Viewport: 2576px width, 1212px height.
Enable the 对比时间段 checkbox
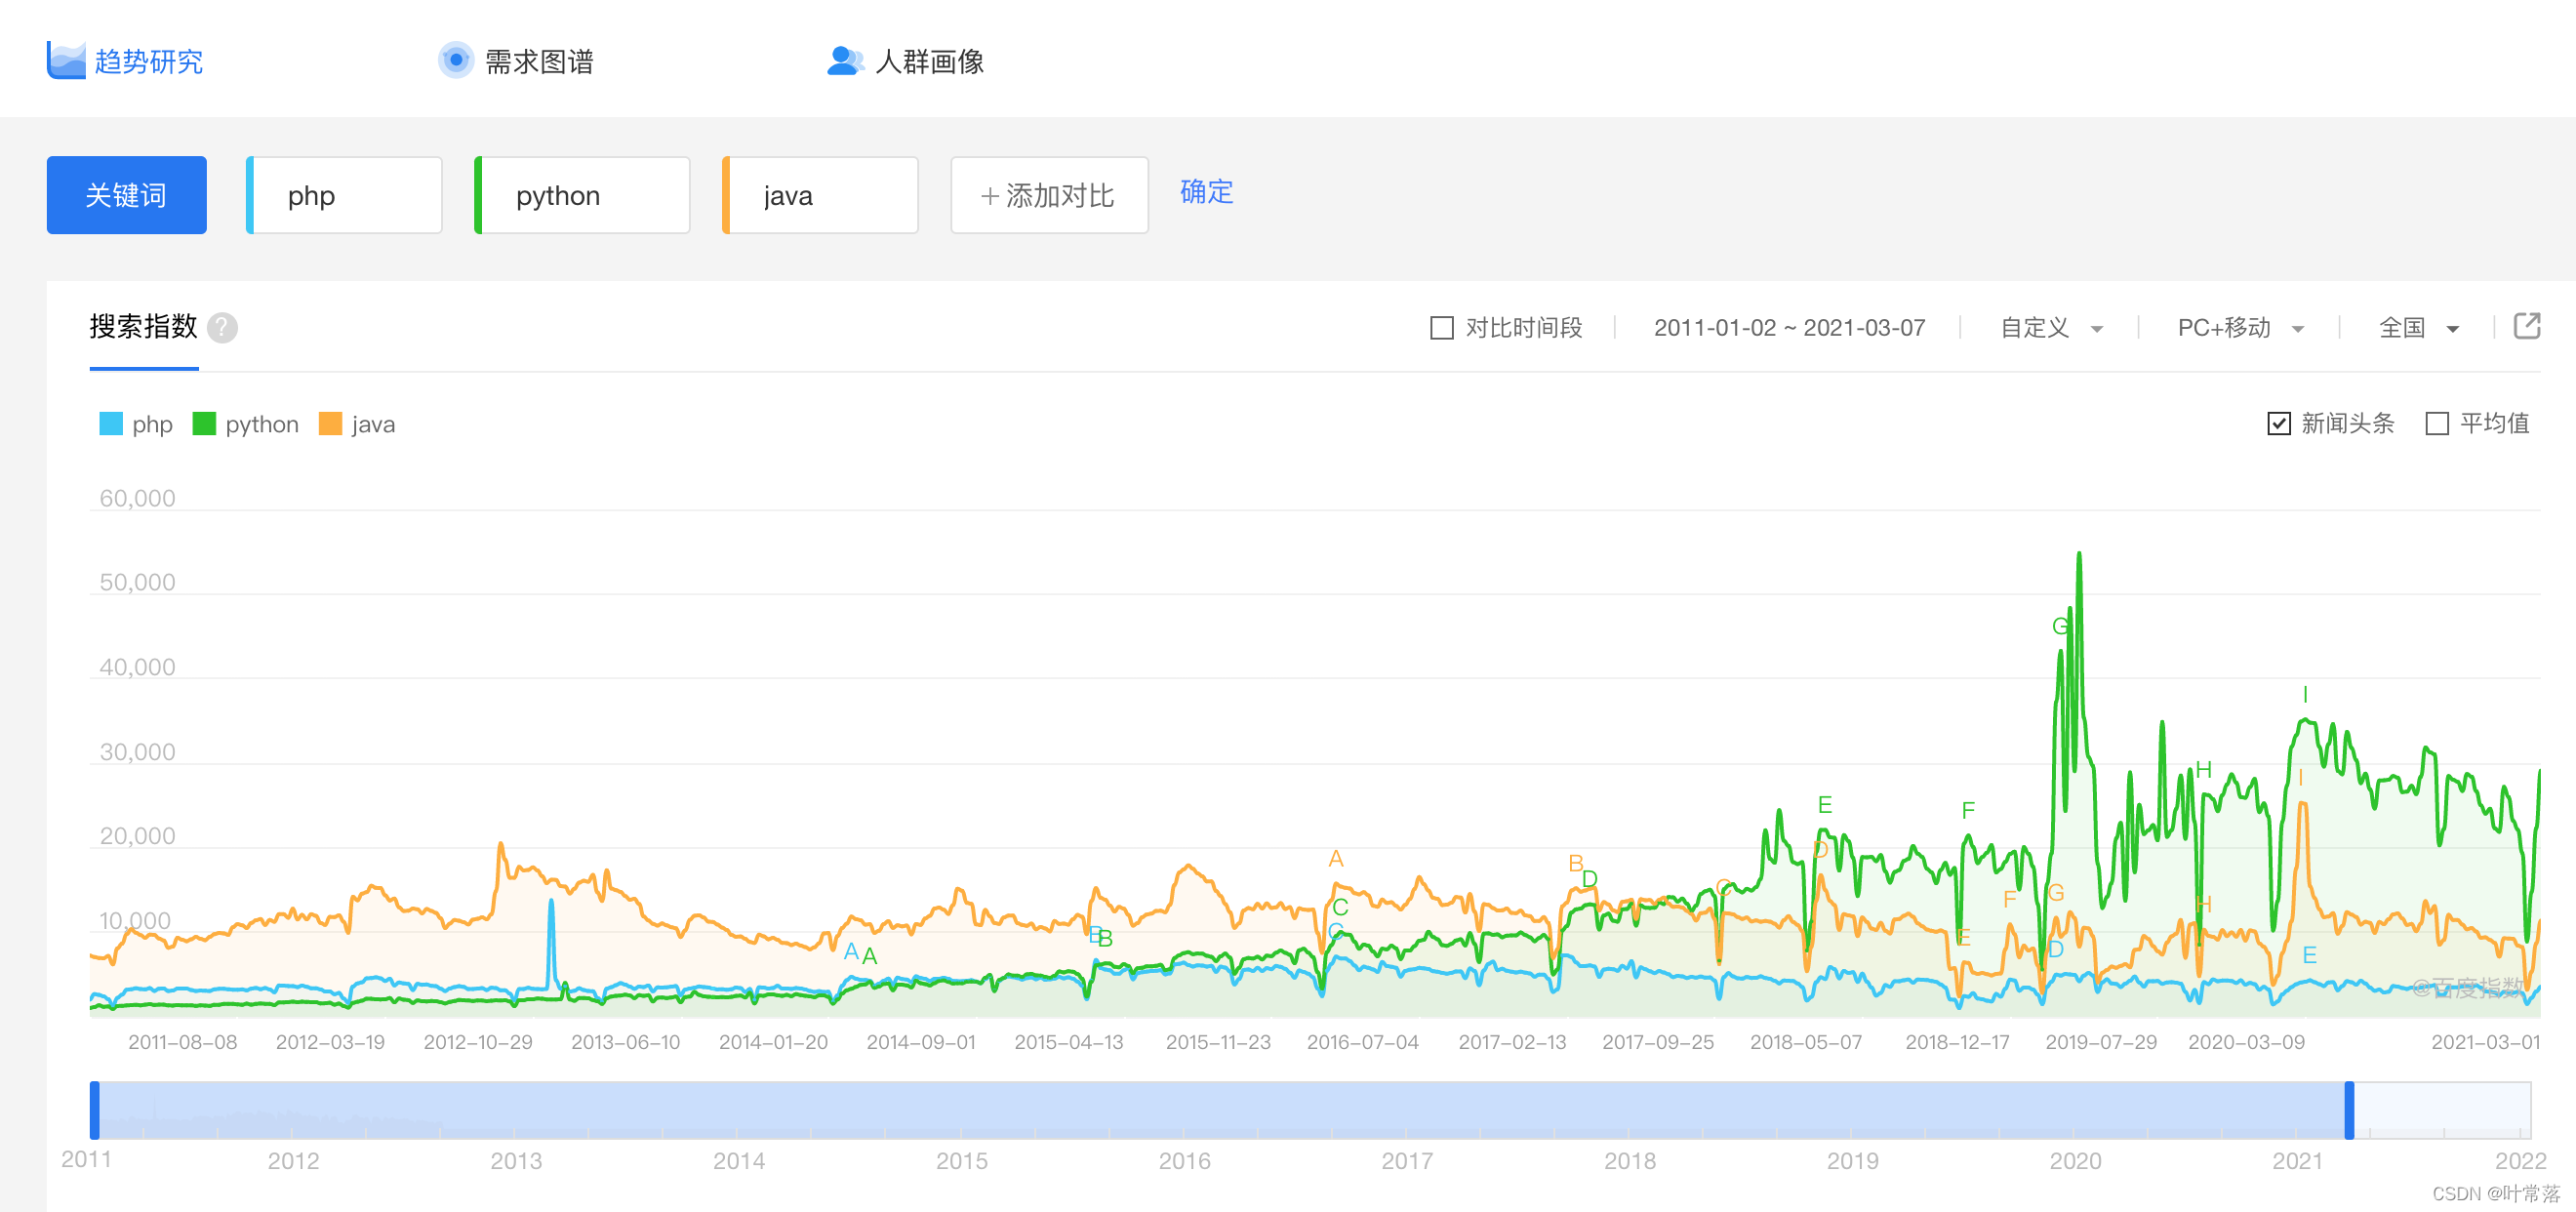(x=1441, y=328)
